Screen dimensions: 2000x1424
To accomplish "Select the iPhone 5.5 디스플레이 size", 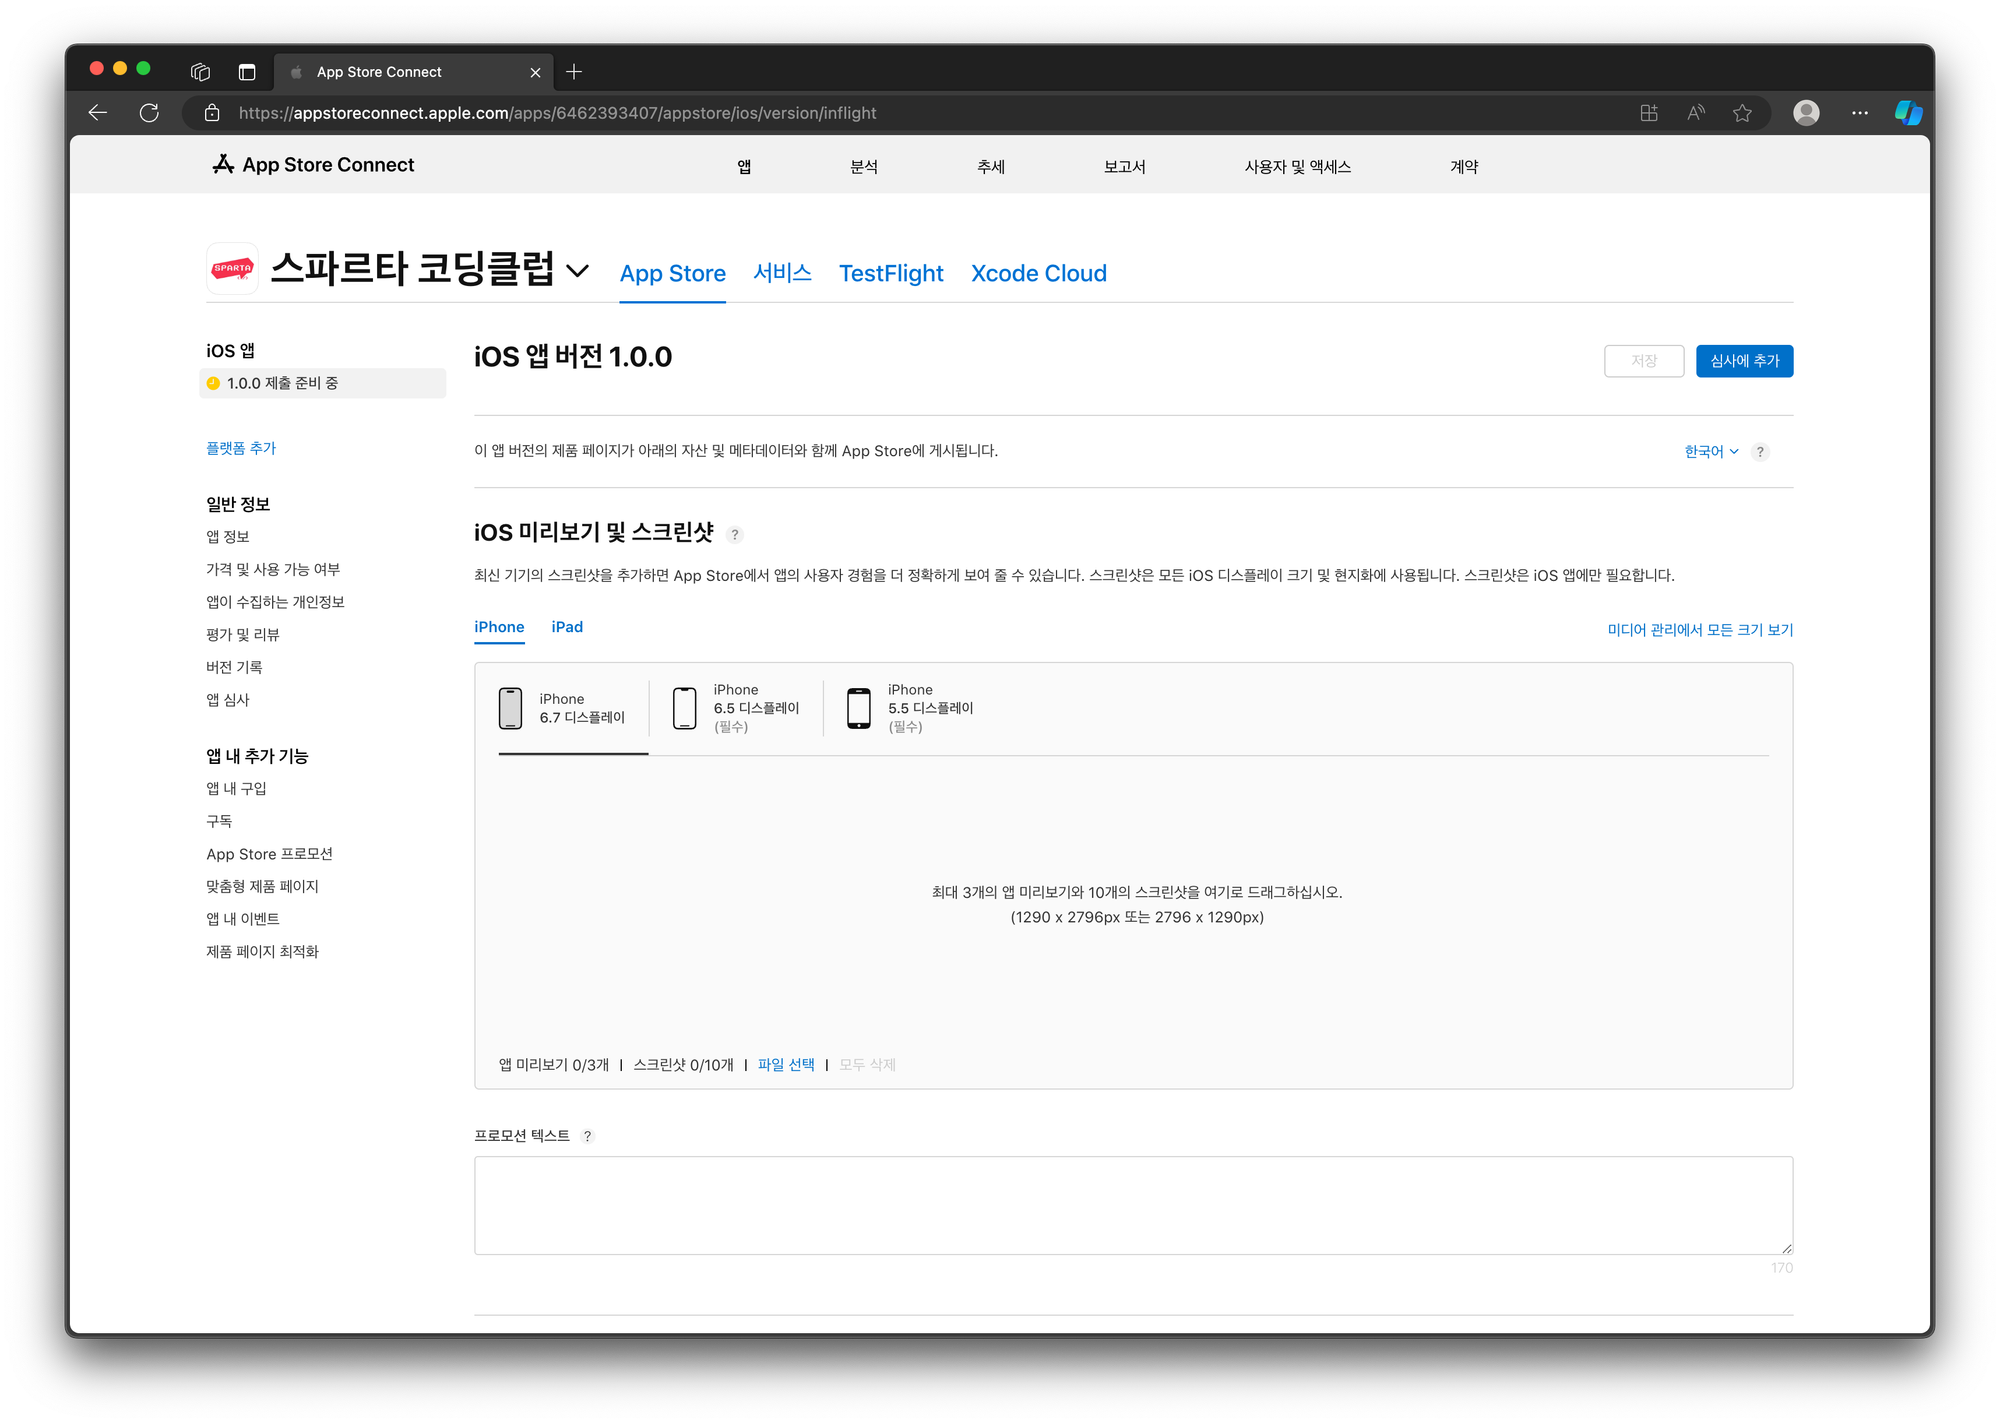I will [x=910, y=708].
